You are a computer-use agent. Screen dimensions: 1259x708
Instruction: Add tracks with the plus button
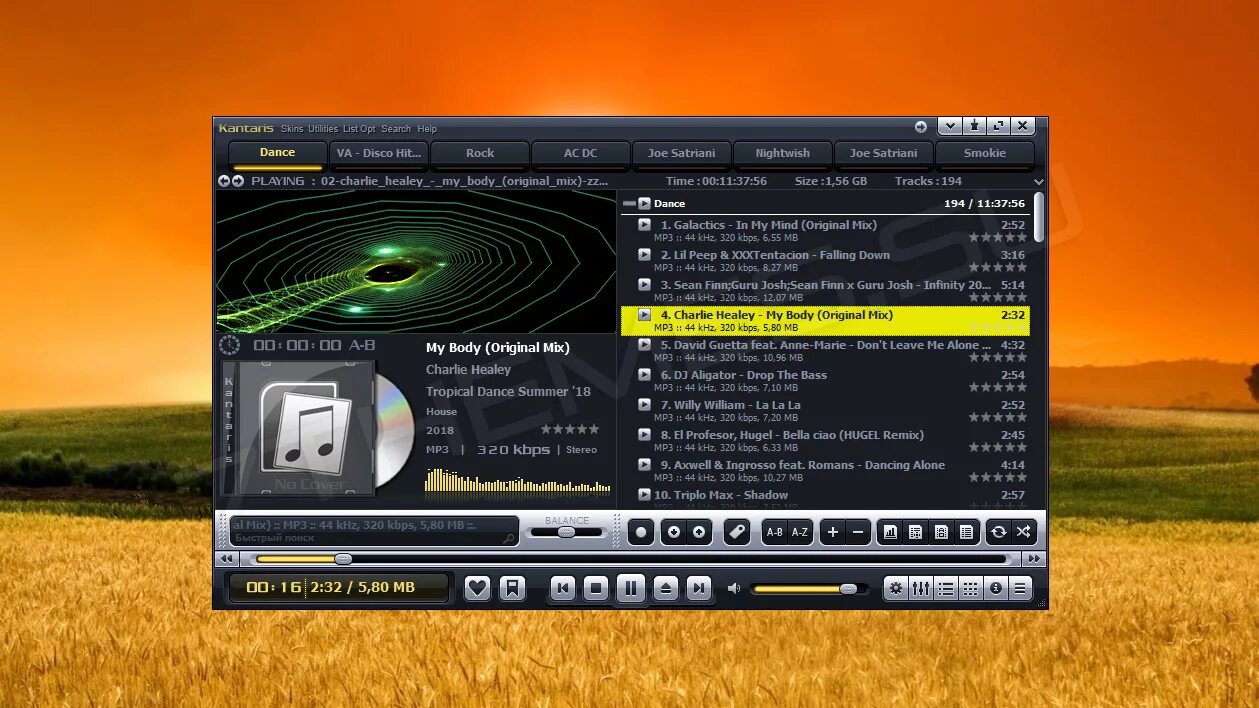(833, 532)
